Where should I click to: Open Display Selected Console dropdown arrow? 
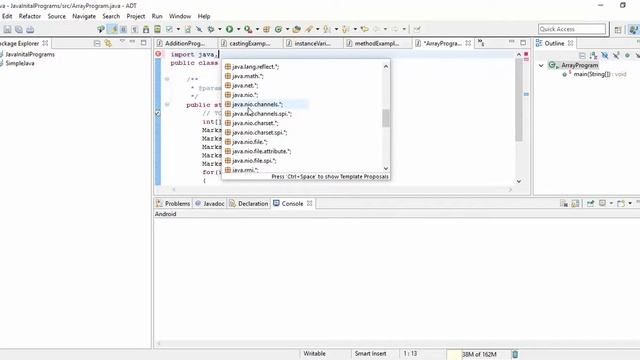[x=611, y=203]
